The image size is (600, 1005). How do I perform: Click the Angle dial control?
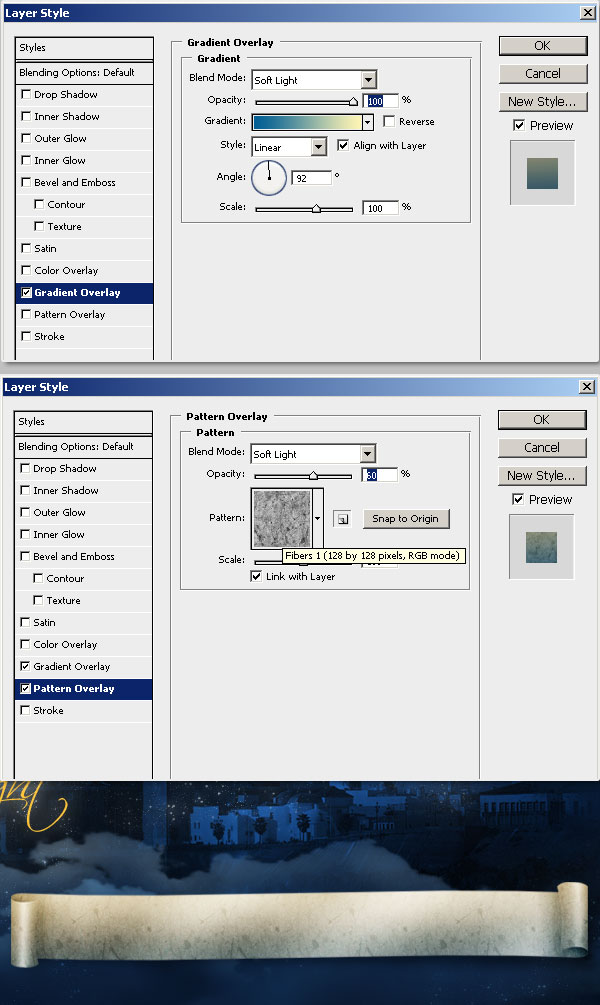tap(269, 178)
